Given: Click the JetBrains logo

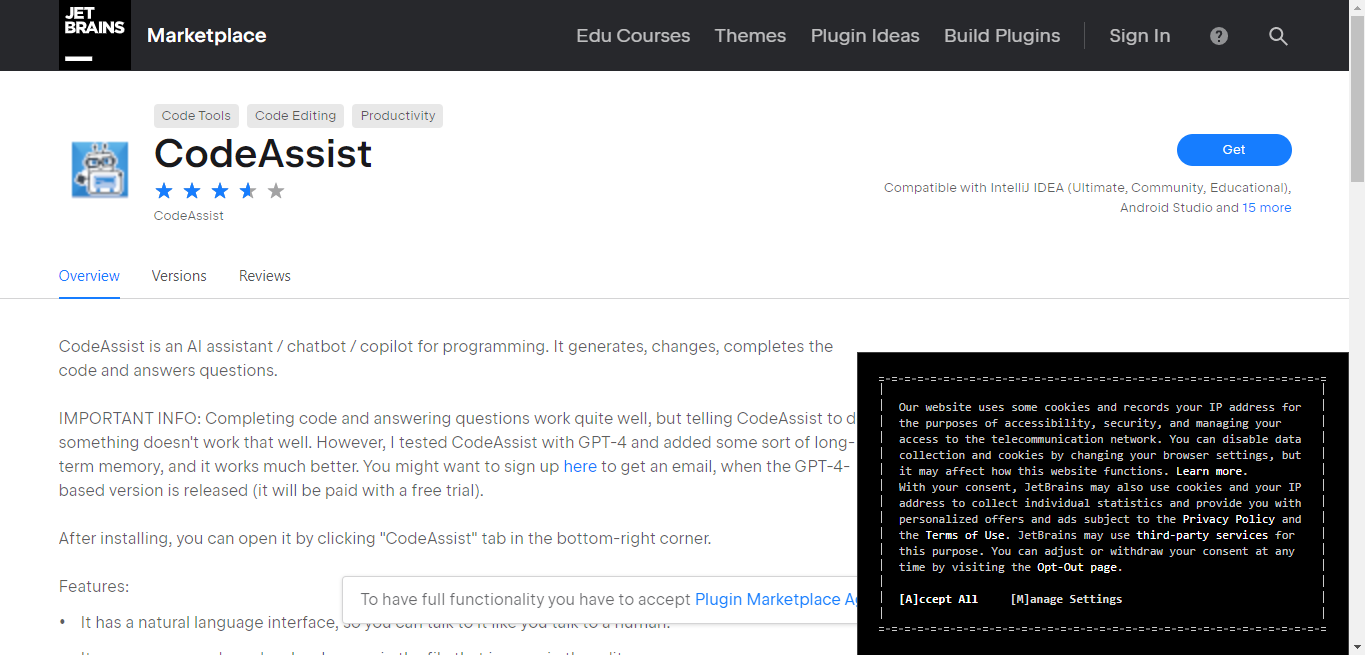Looking at the screenshot, I should (95, 35).
